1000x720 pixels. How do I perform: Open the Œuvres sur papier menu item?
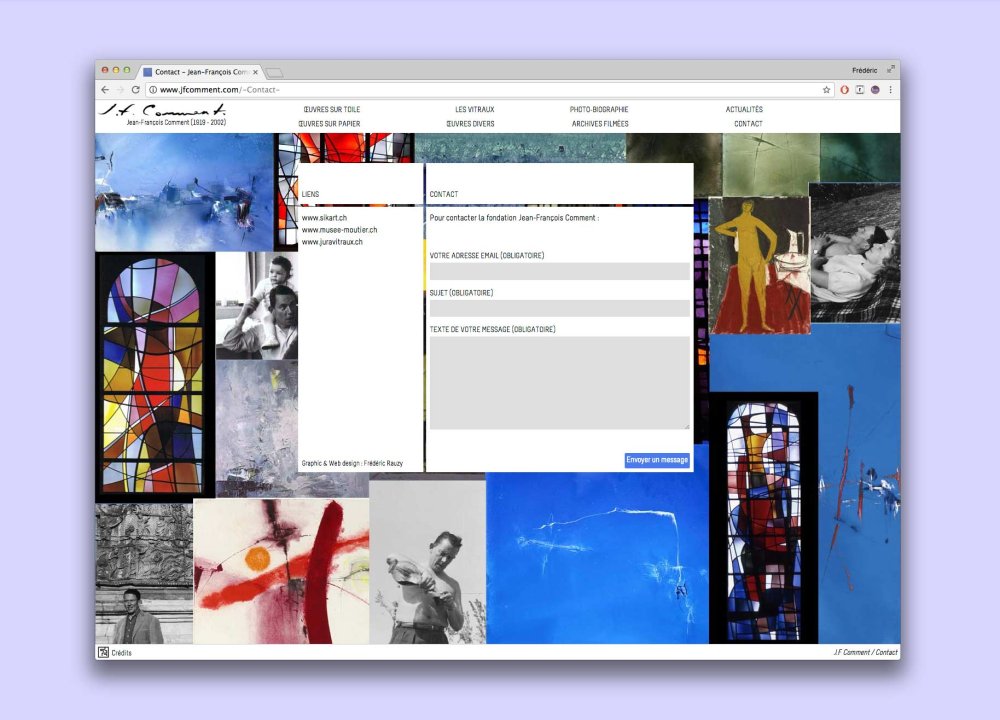[x=329, y=124]
